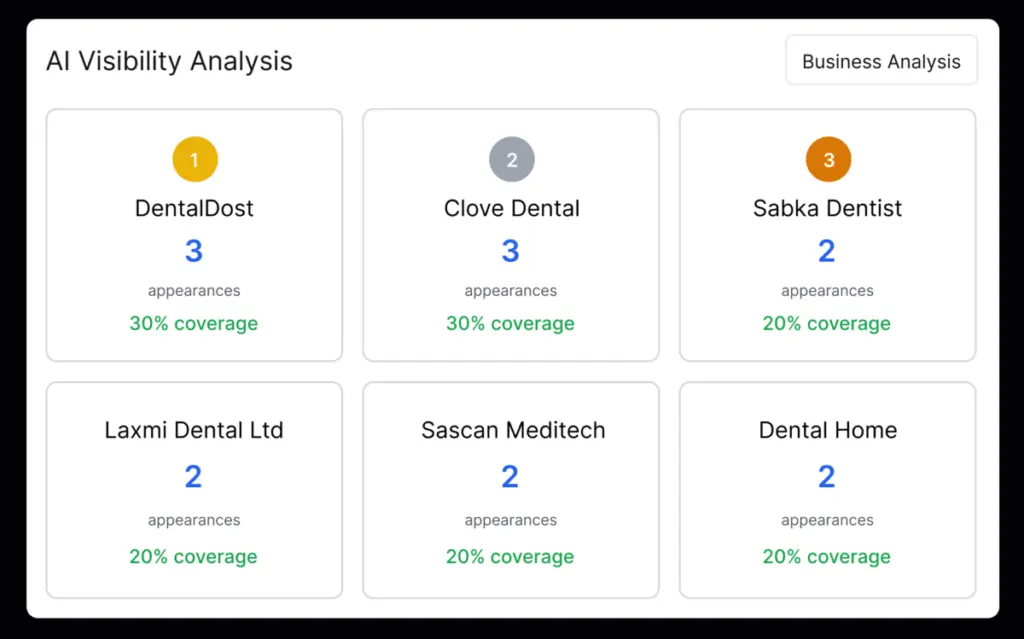Select the Clove Dental card
Viewport: 1024px width, 639px height.
pyautogui.click(x=511, y=234)
